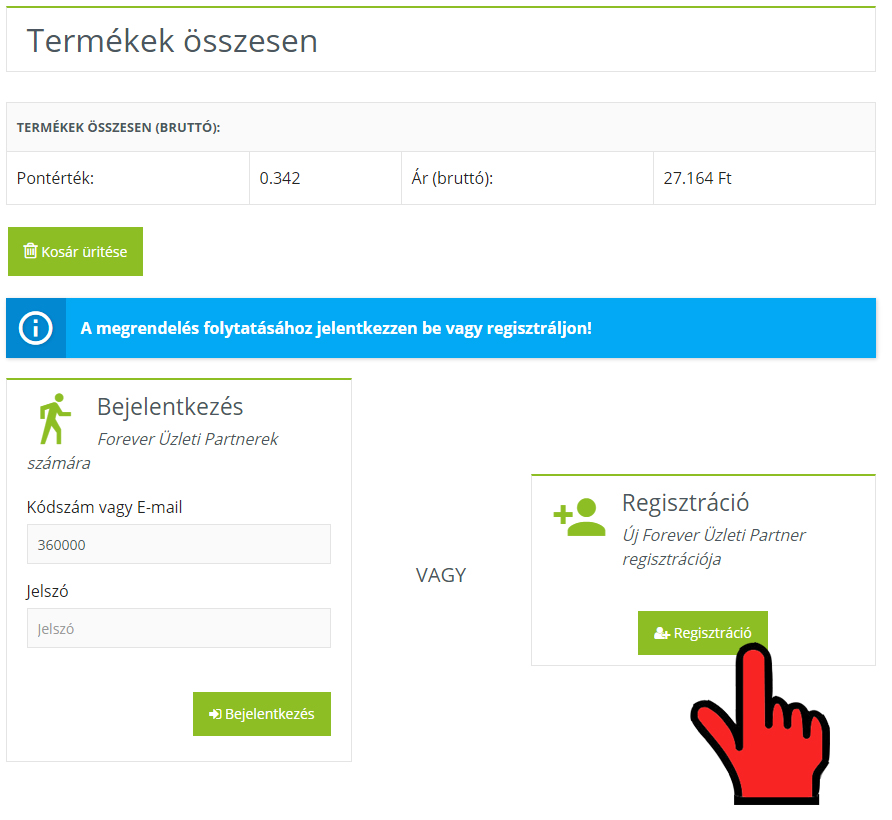Click the Ár (bruttó) label cell
Image resolution: width=892 pixels, height=820 pixels.
pyautogui.click(x=452, y=178)
